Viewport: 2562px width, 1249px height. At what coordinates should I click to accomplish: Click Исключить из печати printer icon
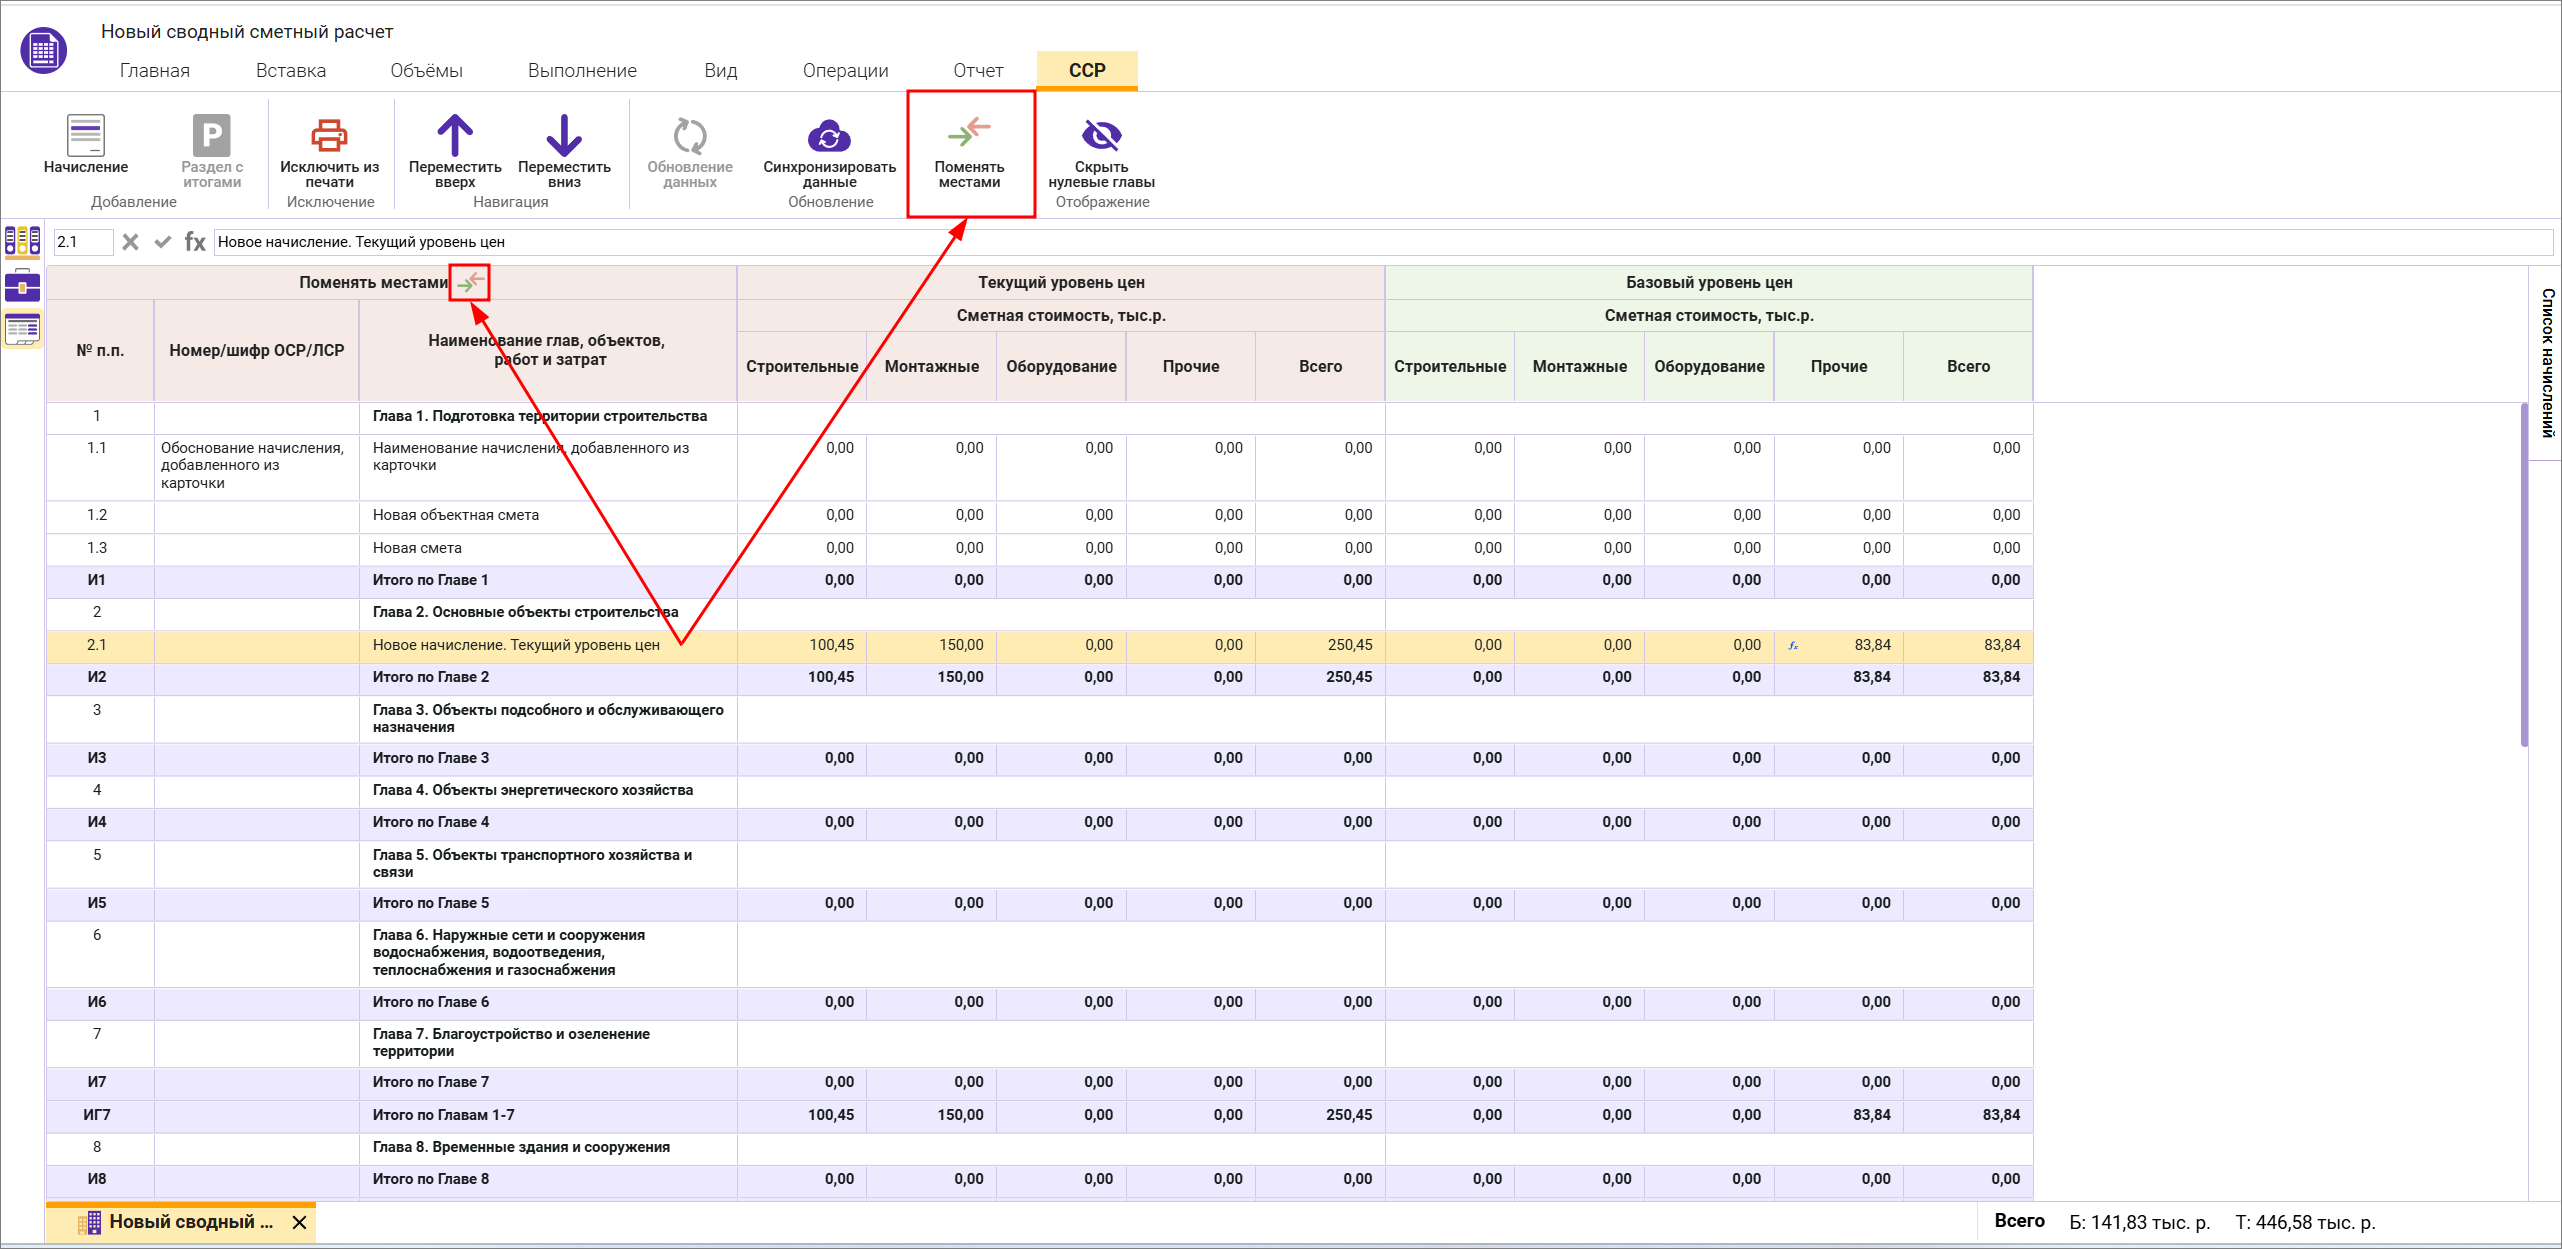pyautogui.click(x=329, y=135)
